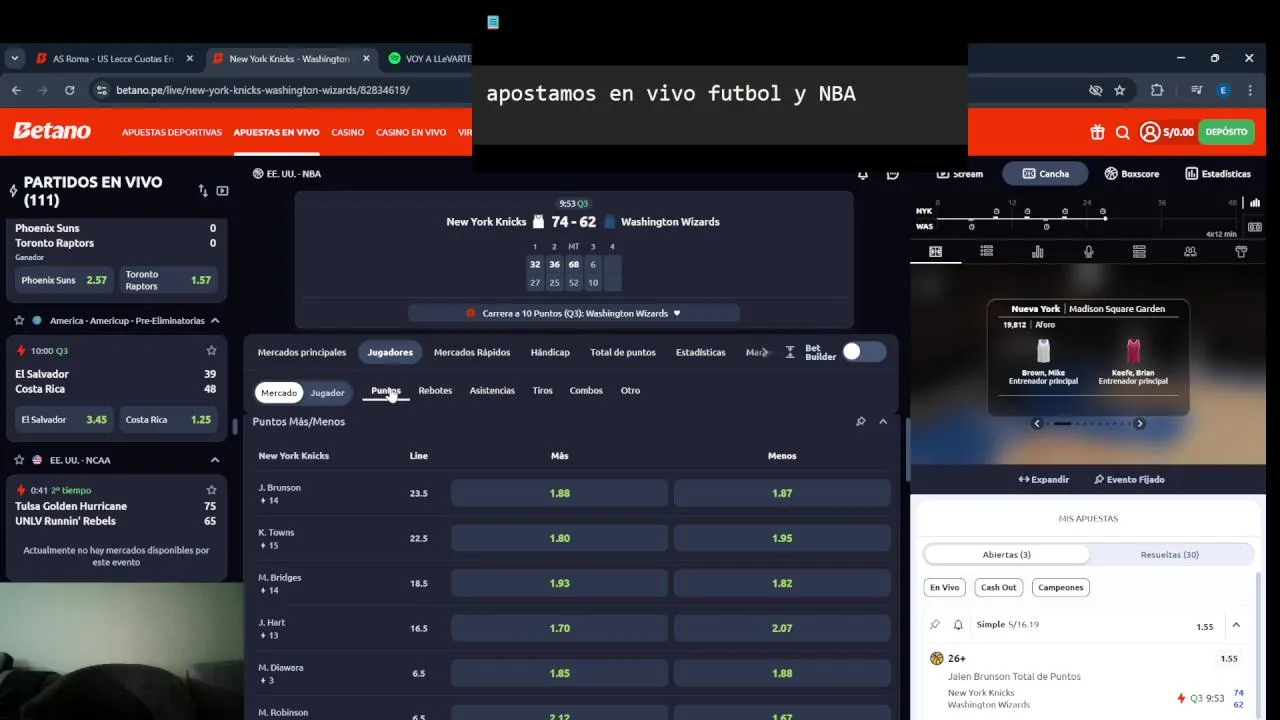Open the user account avatar icon
Screen dimensions: 1280x720
[x=1150, y=132]
